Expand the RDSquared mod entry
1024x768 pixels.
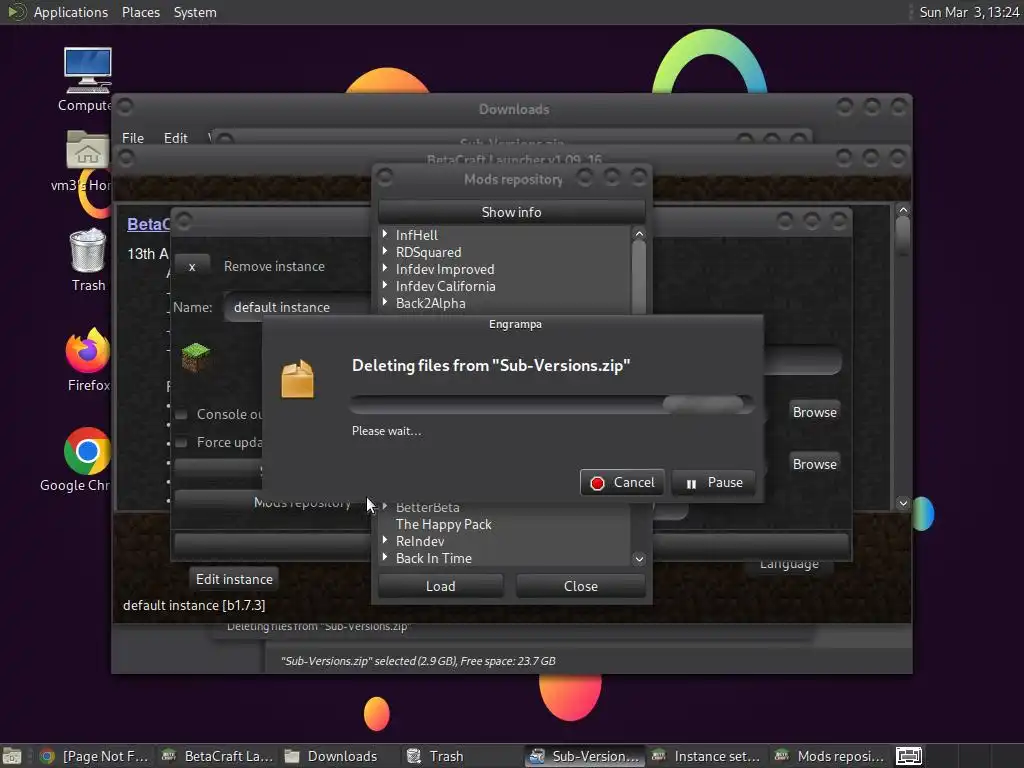(385, 251)
